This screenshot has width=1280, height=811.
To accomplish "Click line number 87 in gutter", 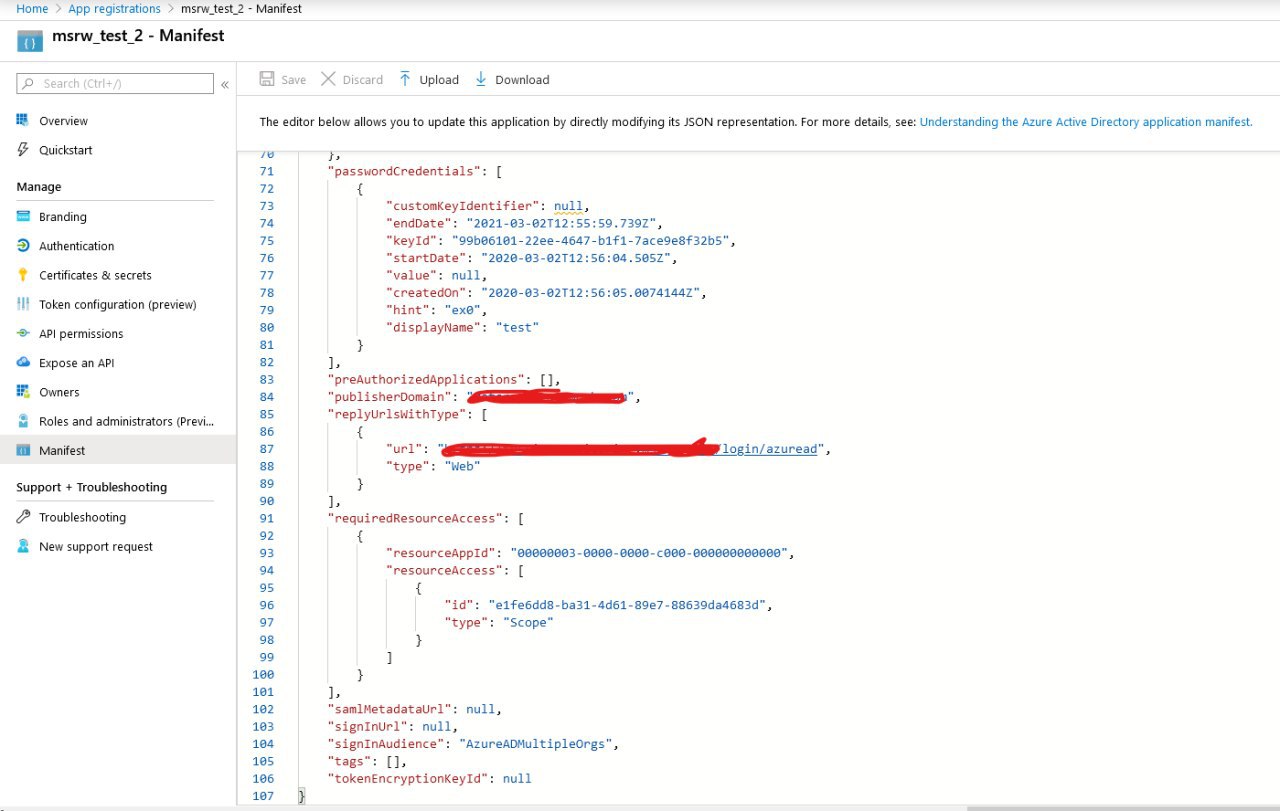I will click(266, 449).
